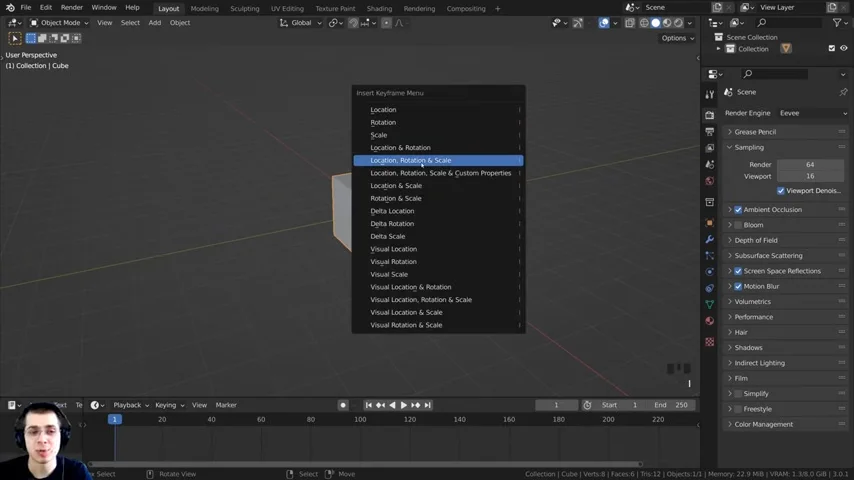This screenshot has width=854, height=480.
Task: Click the outliner filter funnel icon
Action: click(837, 22)
